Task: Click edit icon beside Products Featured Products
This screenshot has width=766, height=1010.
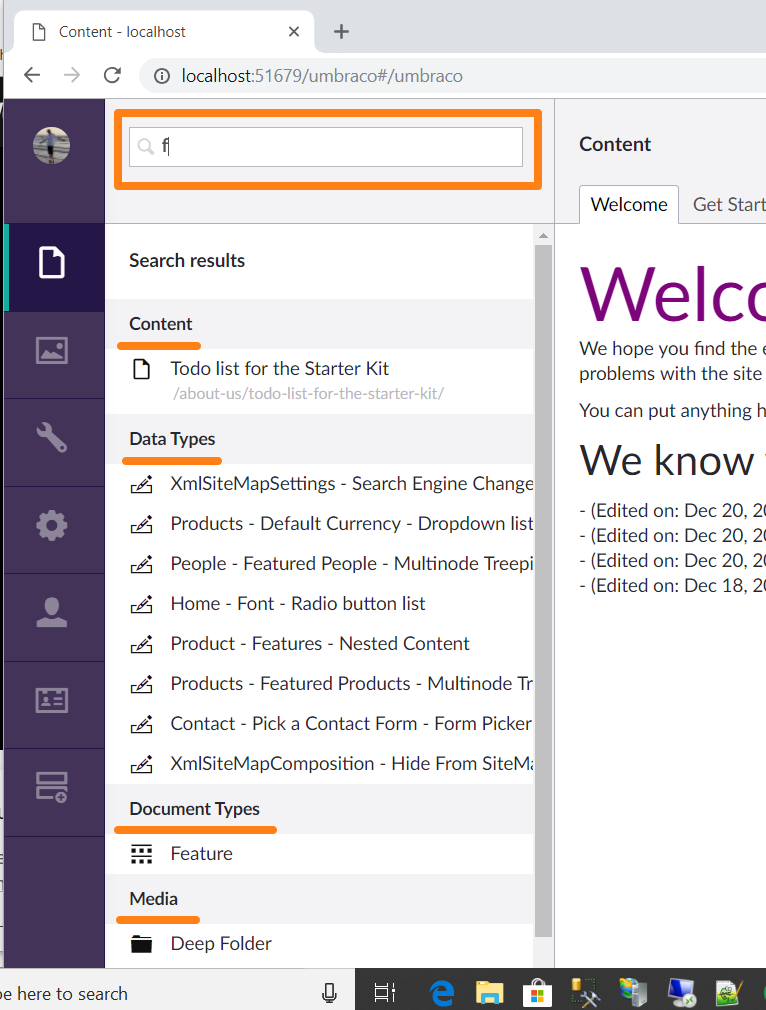Action: point(142,684)
